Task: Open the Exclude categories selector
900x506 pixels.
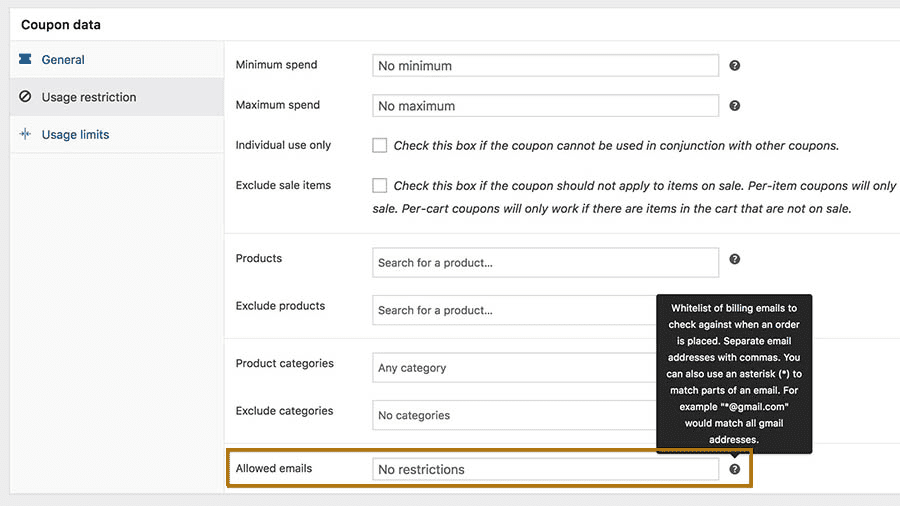Action: click(514, 415)
